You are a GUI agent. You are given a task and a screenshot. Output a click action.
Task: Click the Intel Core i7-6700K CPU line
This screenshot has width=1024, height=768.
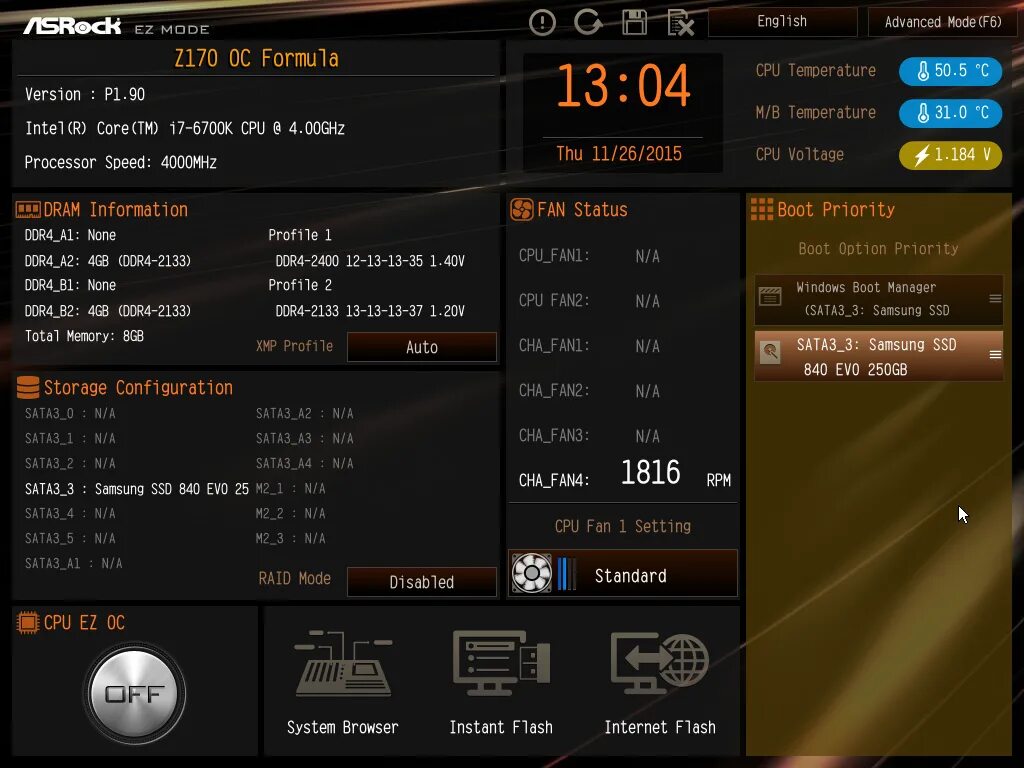click(185, 129)
